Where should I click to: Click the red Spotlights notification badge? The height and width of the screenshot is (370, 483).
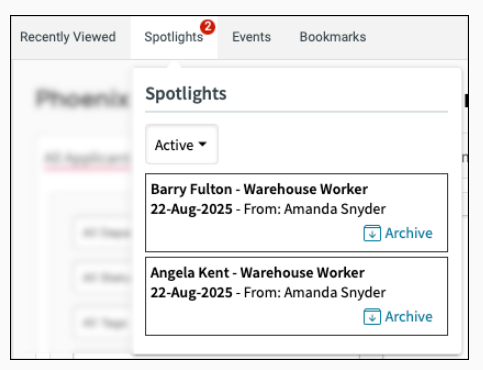[x=207, y=27]
